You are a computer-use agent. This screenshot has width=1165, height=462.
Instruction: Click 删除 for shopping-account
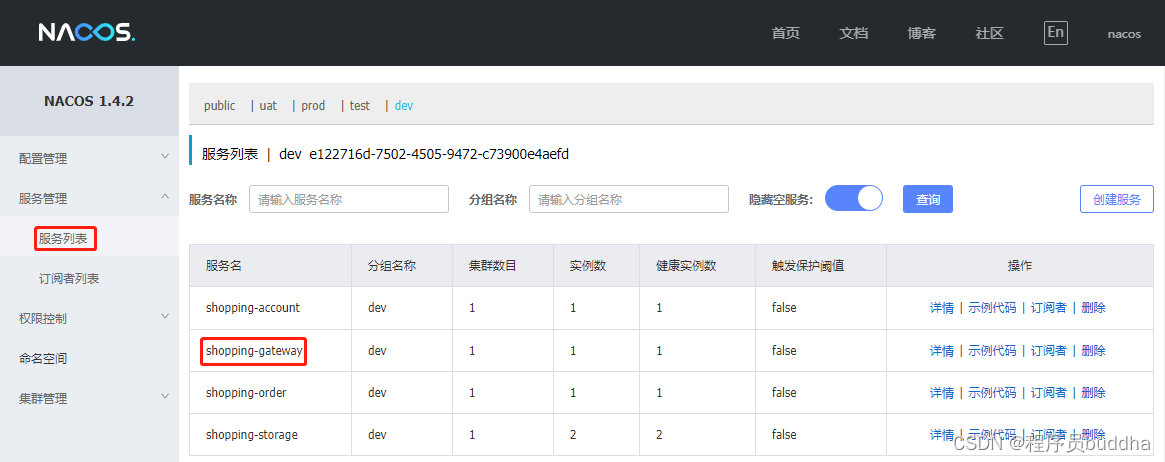1093,308
